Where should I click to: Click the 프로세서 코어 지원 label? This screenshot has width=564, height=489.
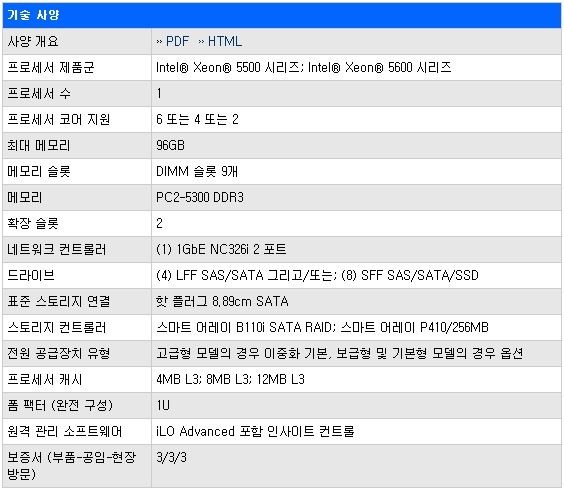pyautogui.click(x=59, y=119)
